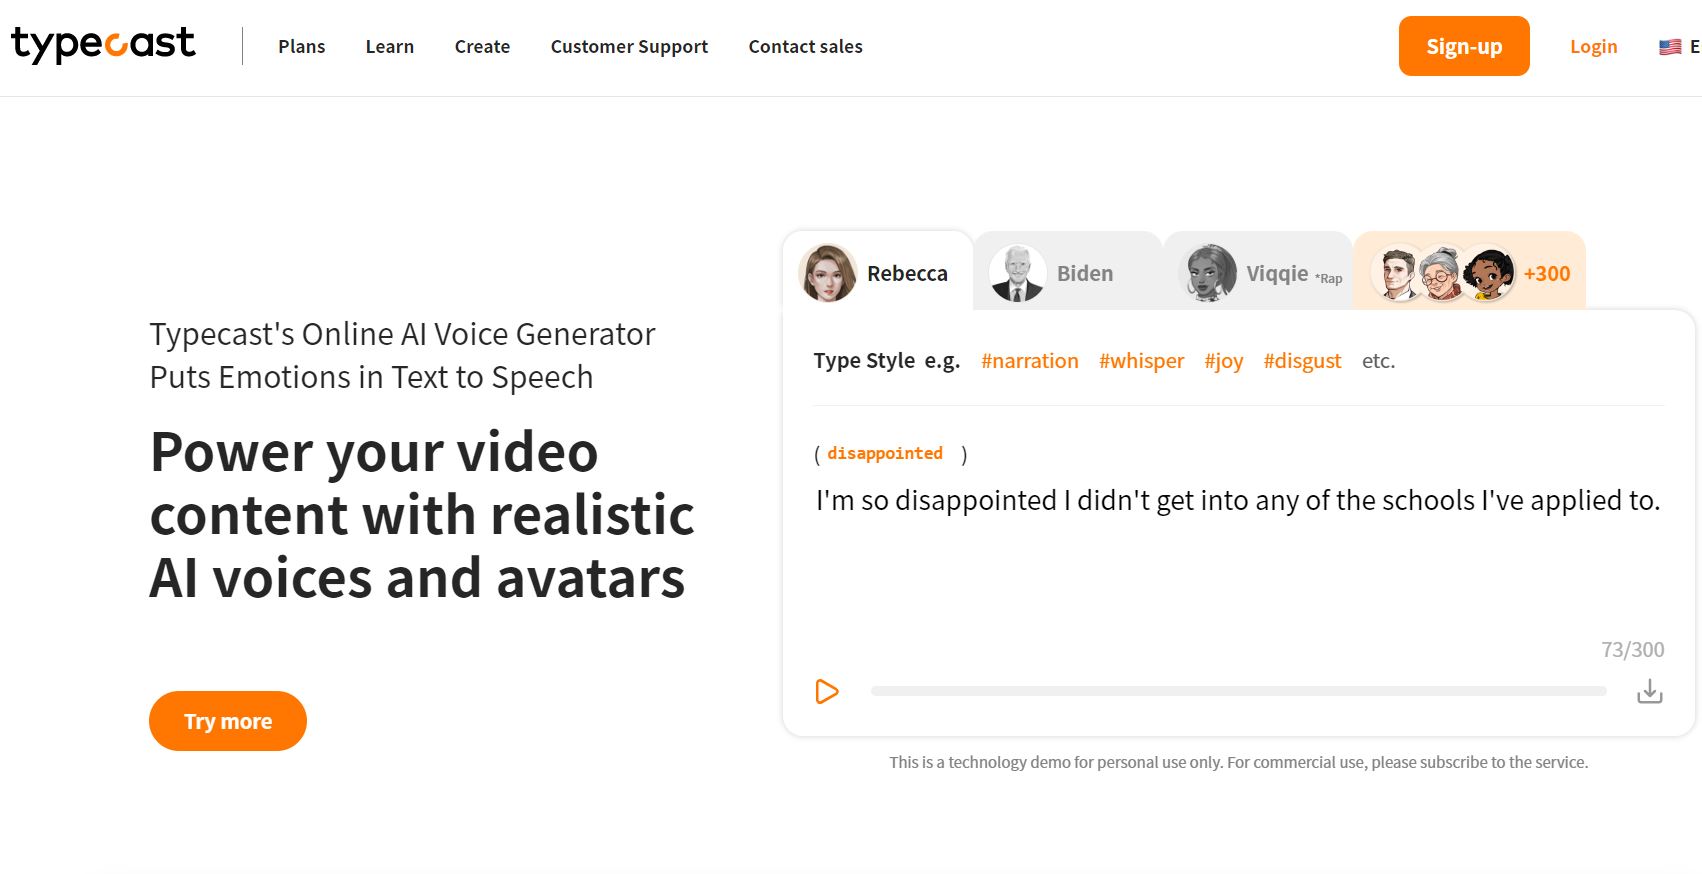This screenshot has height=874, width=1702.
Task: Click the Viqqie avatar picture
Action: pos(1210,273)
